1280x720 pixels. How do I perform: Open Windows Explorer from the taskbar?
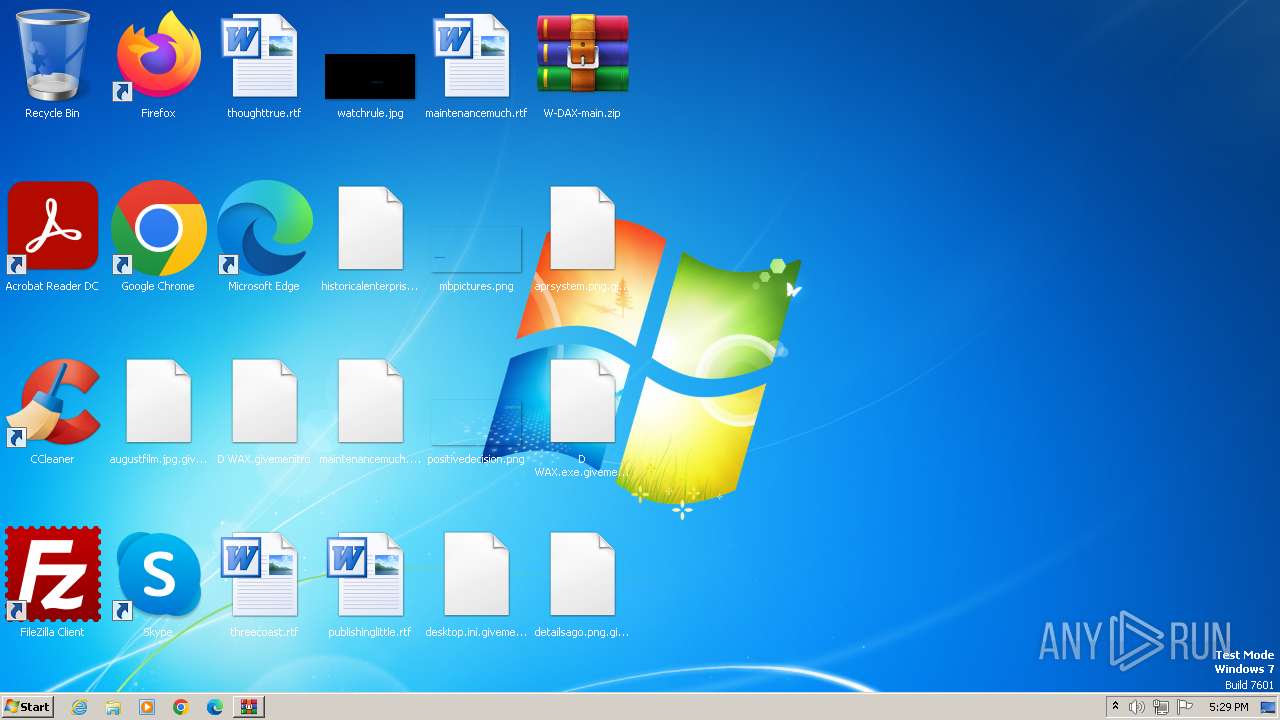[113, 707]
